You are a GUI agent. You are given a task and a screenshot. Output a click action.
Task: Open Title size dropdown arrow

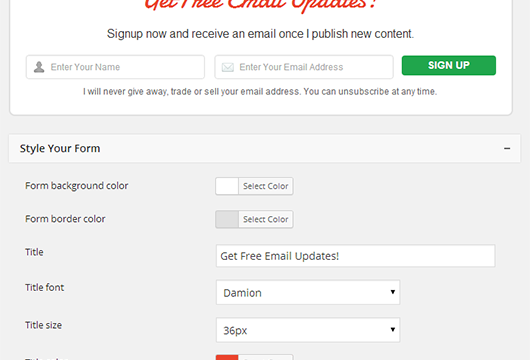(x=392, y=330)
